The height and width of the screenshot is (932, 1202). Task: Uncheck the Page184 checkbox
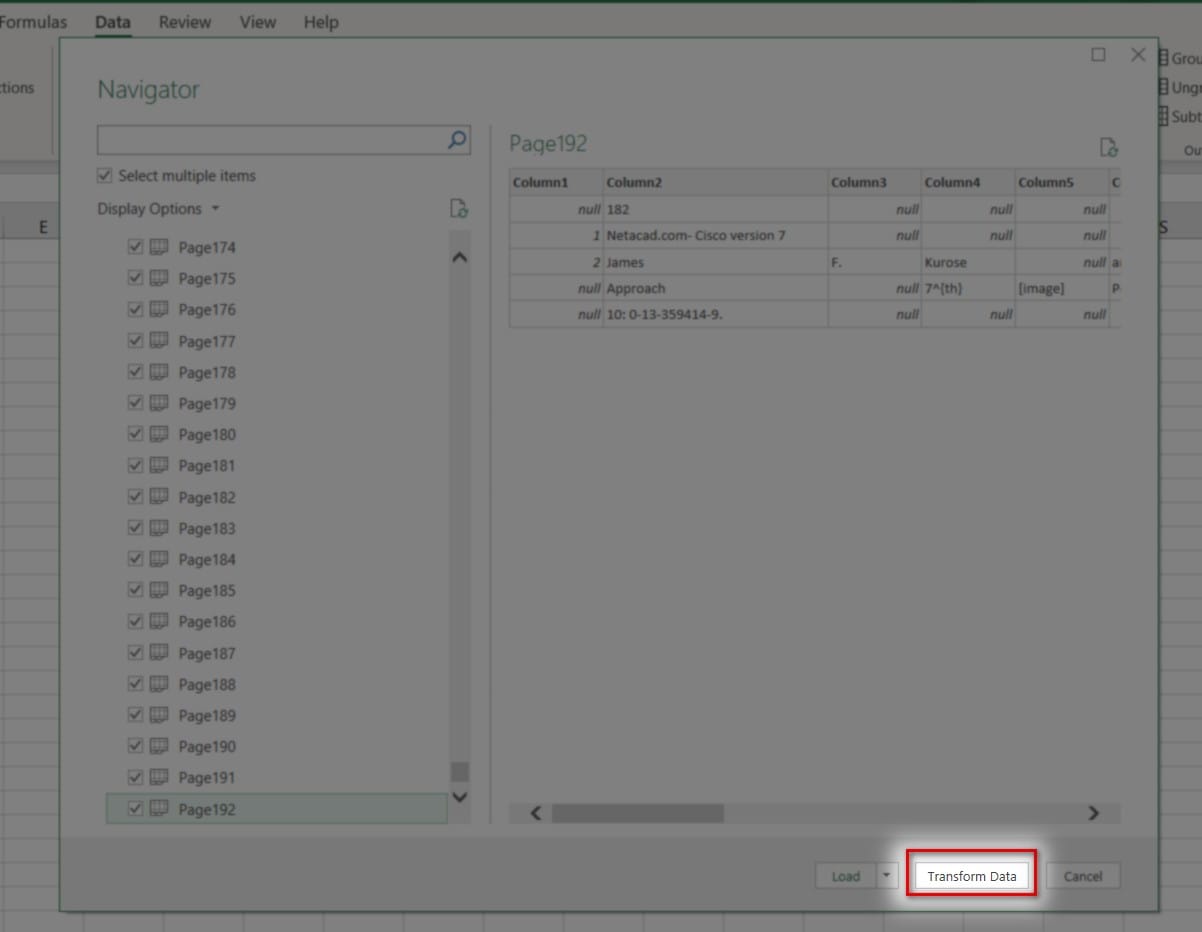coord(136,559)
